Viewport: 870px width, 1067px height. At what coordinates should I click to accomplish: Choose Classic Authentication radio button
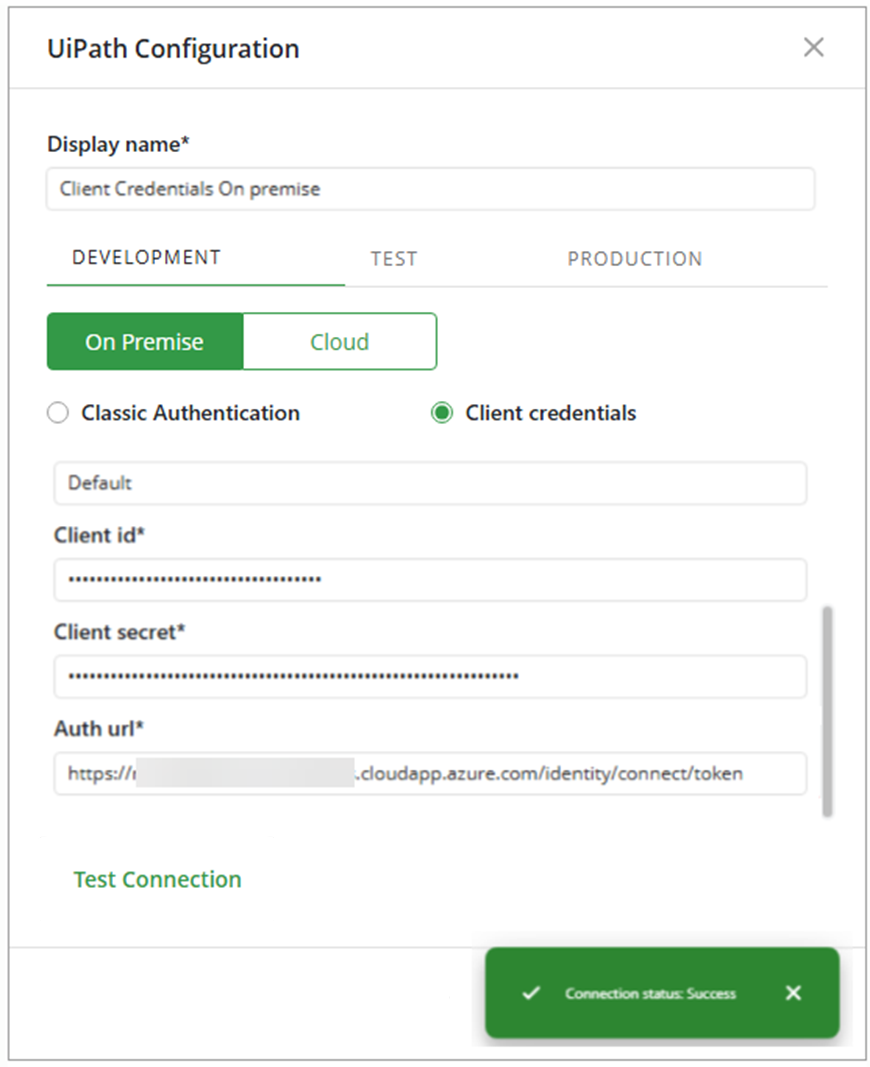(58, 412)
